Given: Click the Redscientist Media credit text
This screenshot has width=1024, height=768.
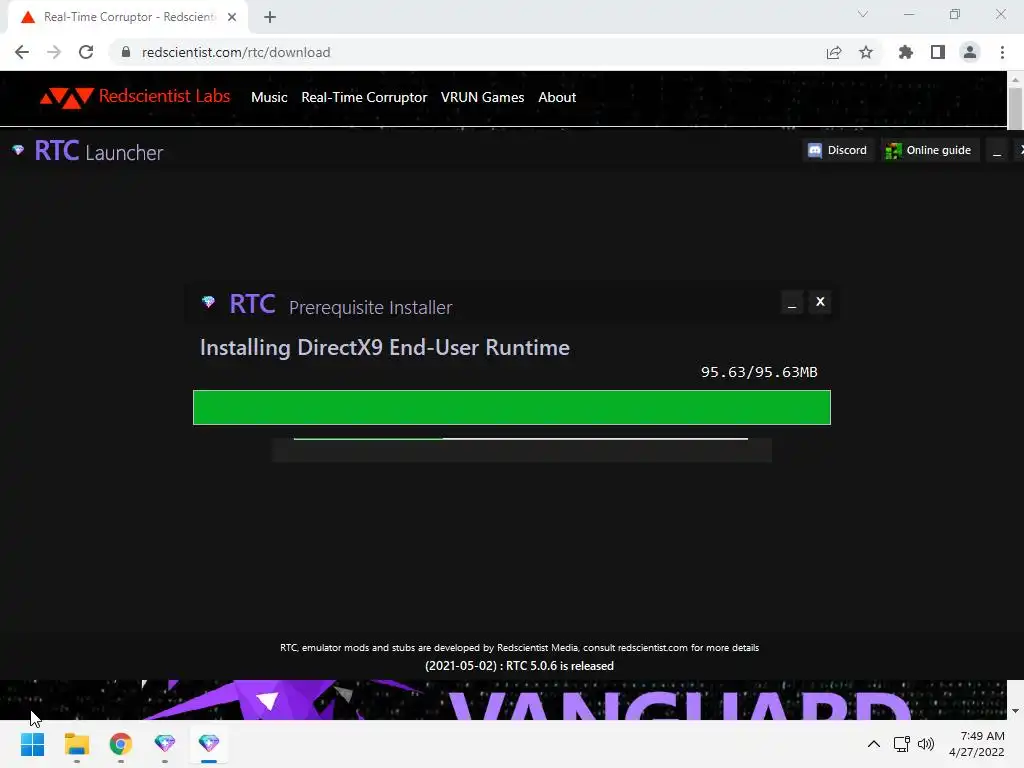Looking at the screenshot, I should point(519,648).
